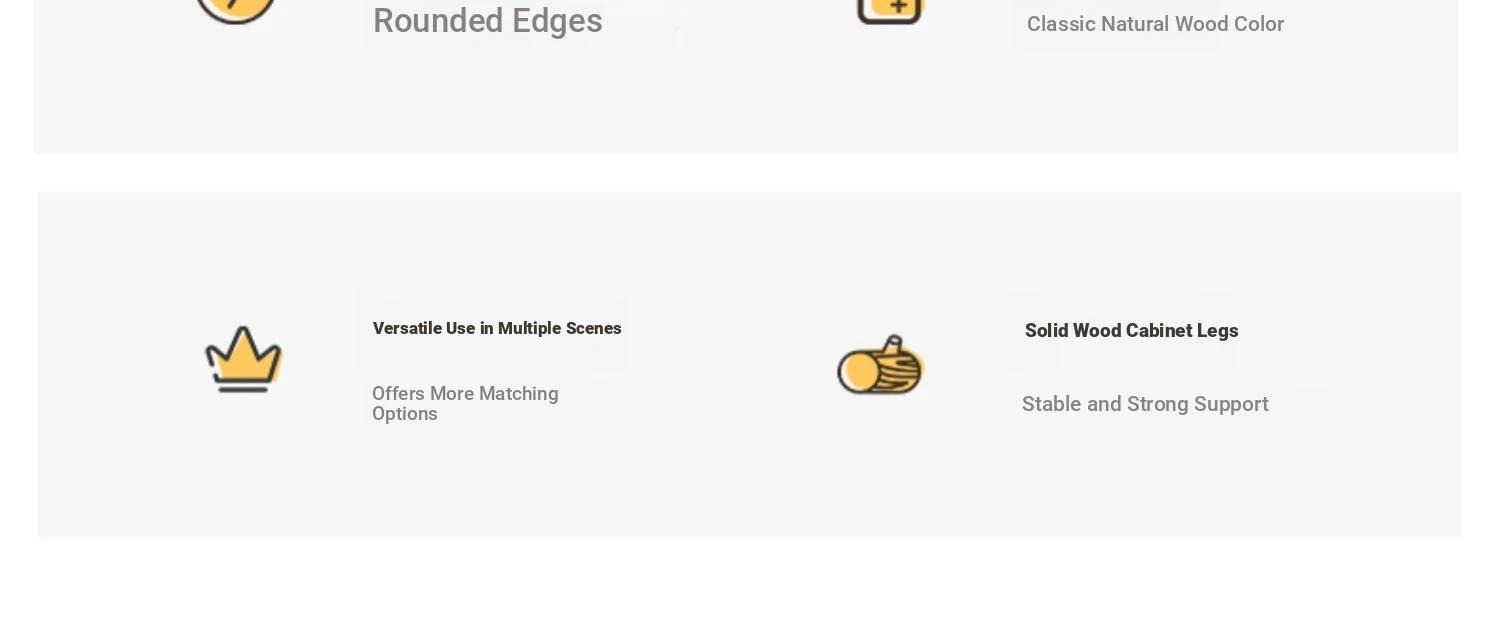This screenshot has height=628, width=1500.
Task: Click the yellow crown icon
Action: pyautogui.click(x=243, y=358)
